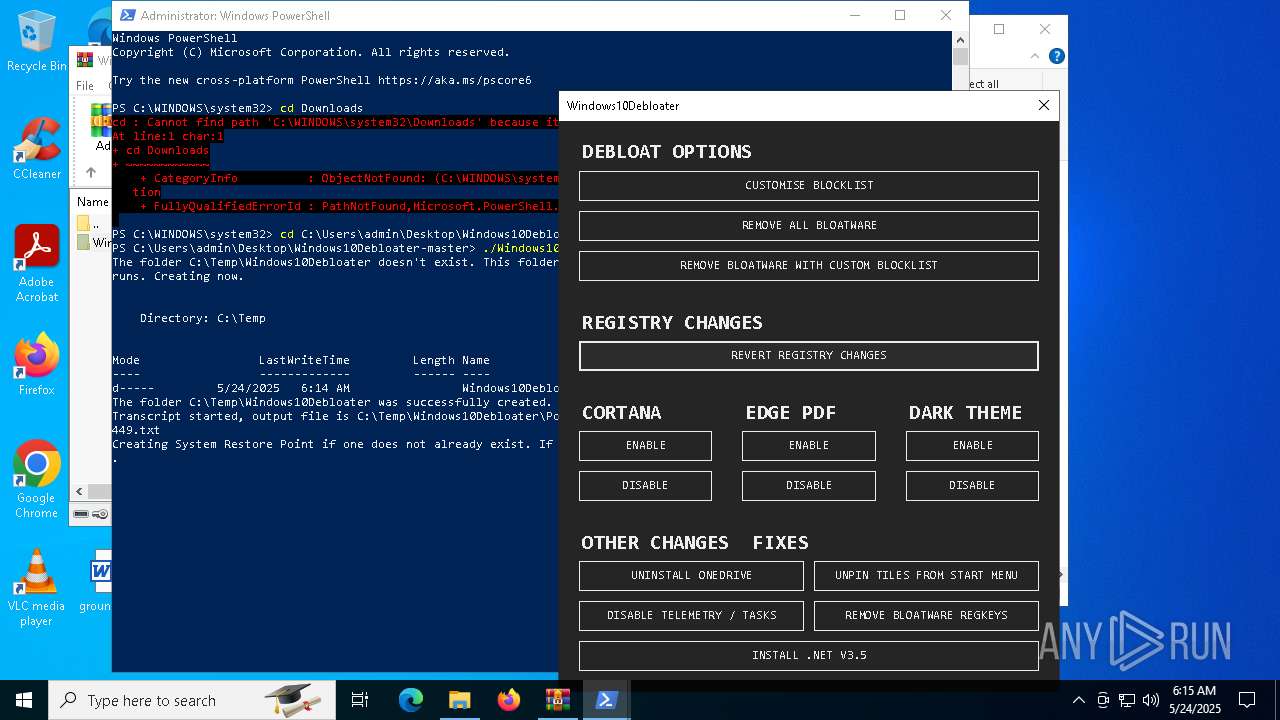The width and height of the screenshot is (1280, 720).
Task: Show hidden tray icons chevron
Action: pyautogui.click(x=1079, y=700)
